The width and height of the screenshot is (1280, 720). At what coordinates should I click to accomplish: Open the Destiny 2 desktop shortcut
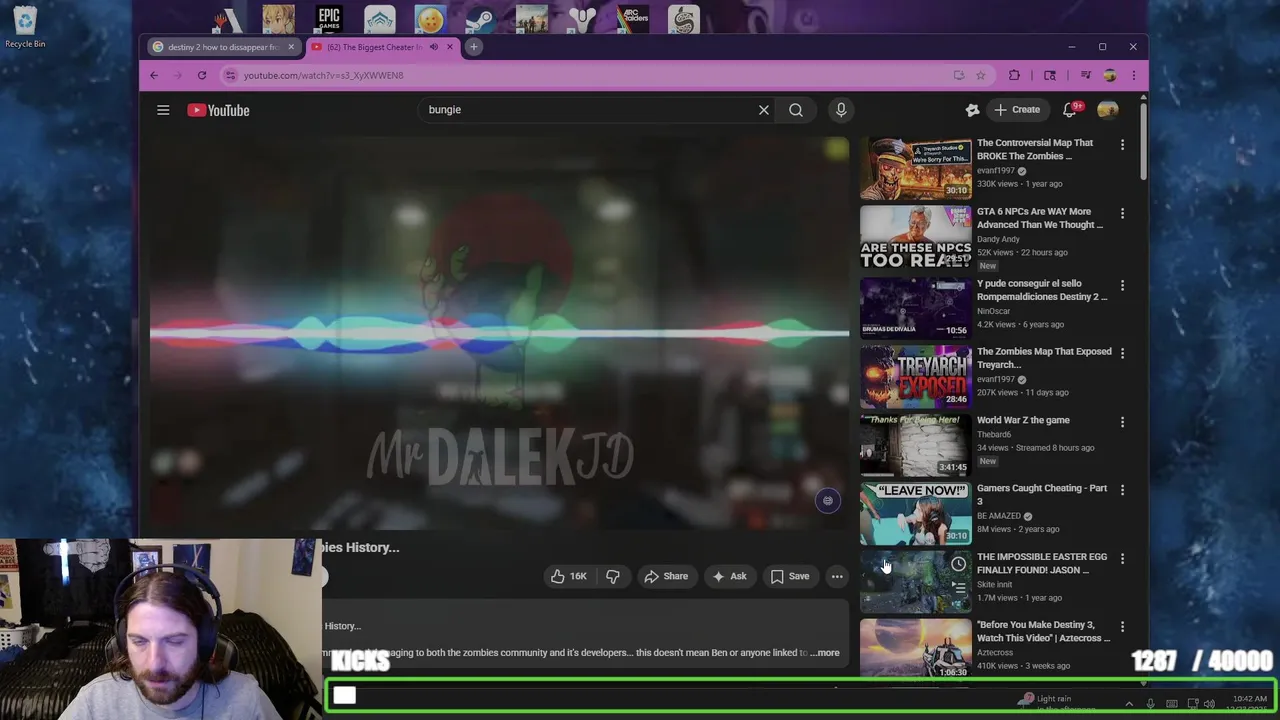point(582,20)
